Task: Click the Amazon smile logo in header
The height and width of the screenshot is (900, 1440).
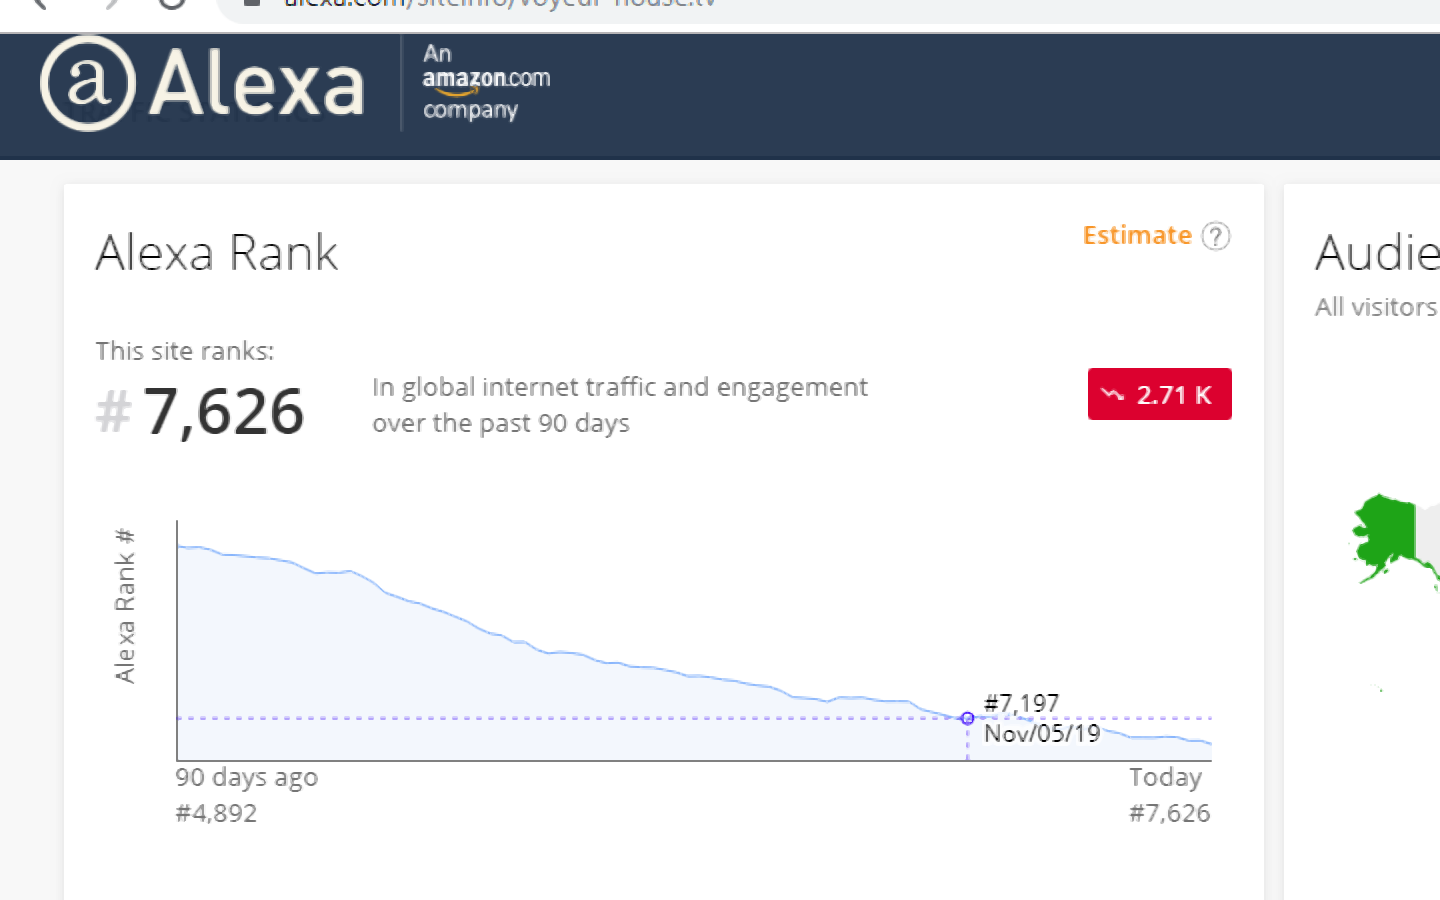Action: pos(486,81)
